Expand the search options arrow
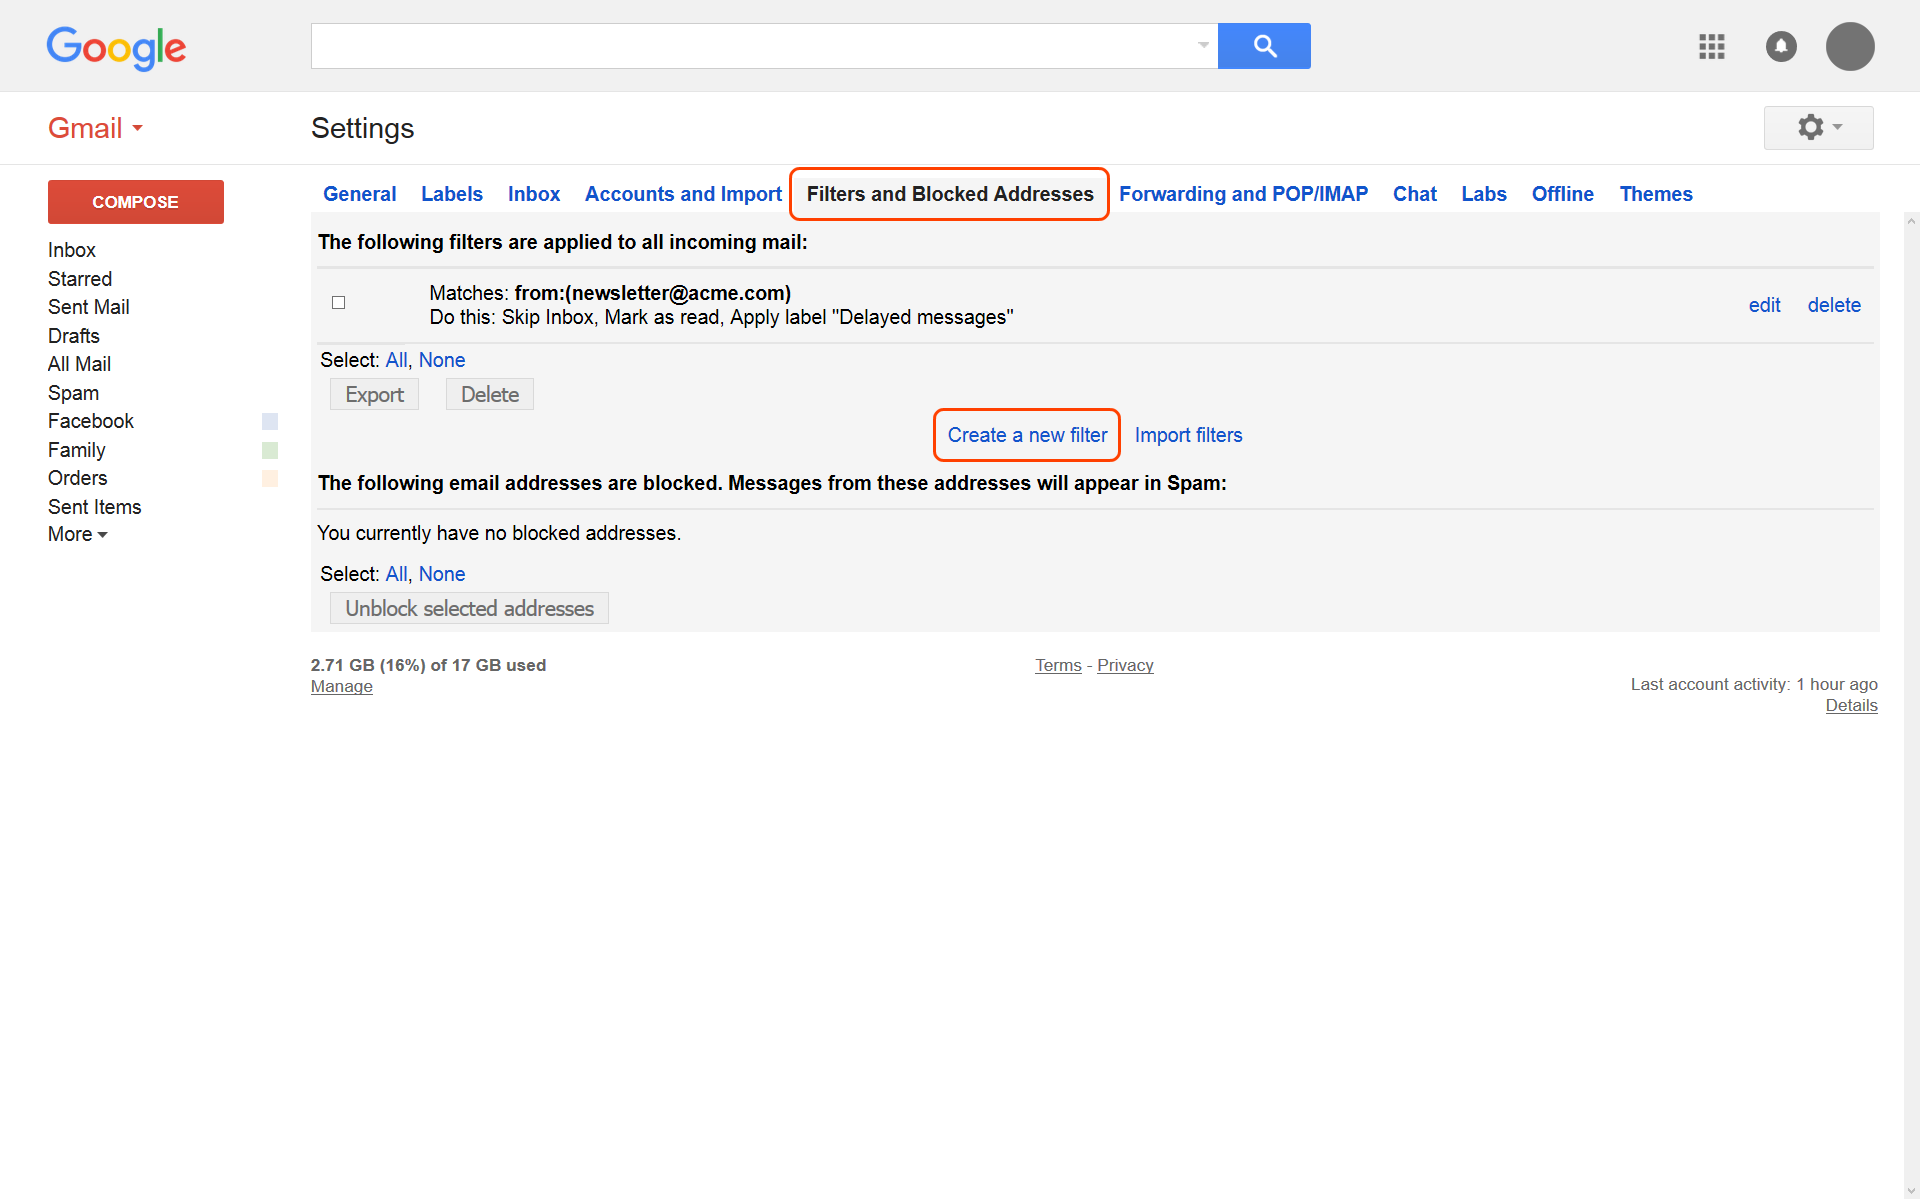Image resolution: width=1920 pixels, height=1200 pixels. (1203, 45)
